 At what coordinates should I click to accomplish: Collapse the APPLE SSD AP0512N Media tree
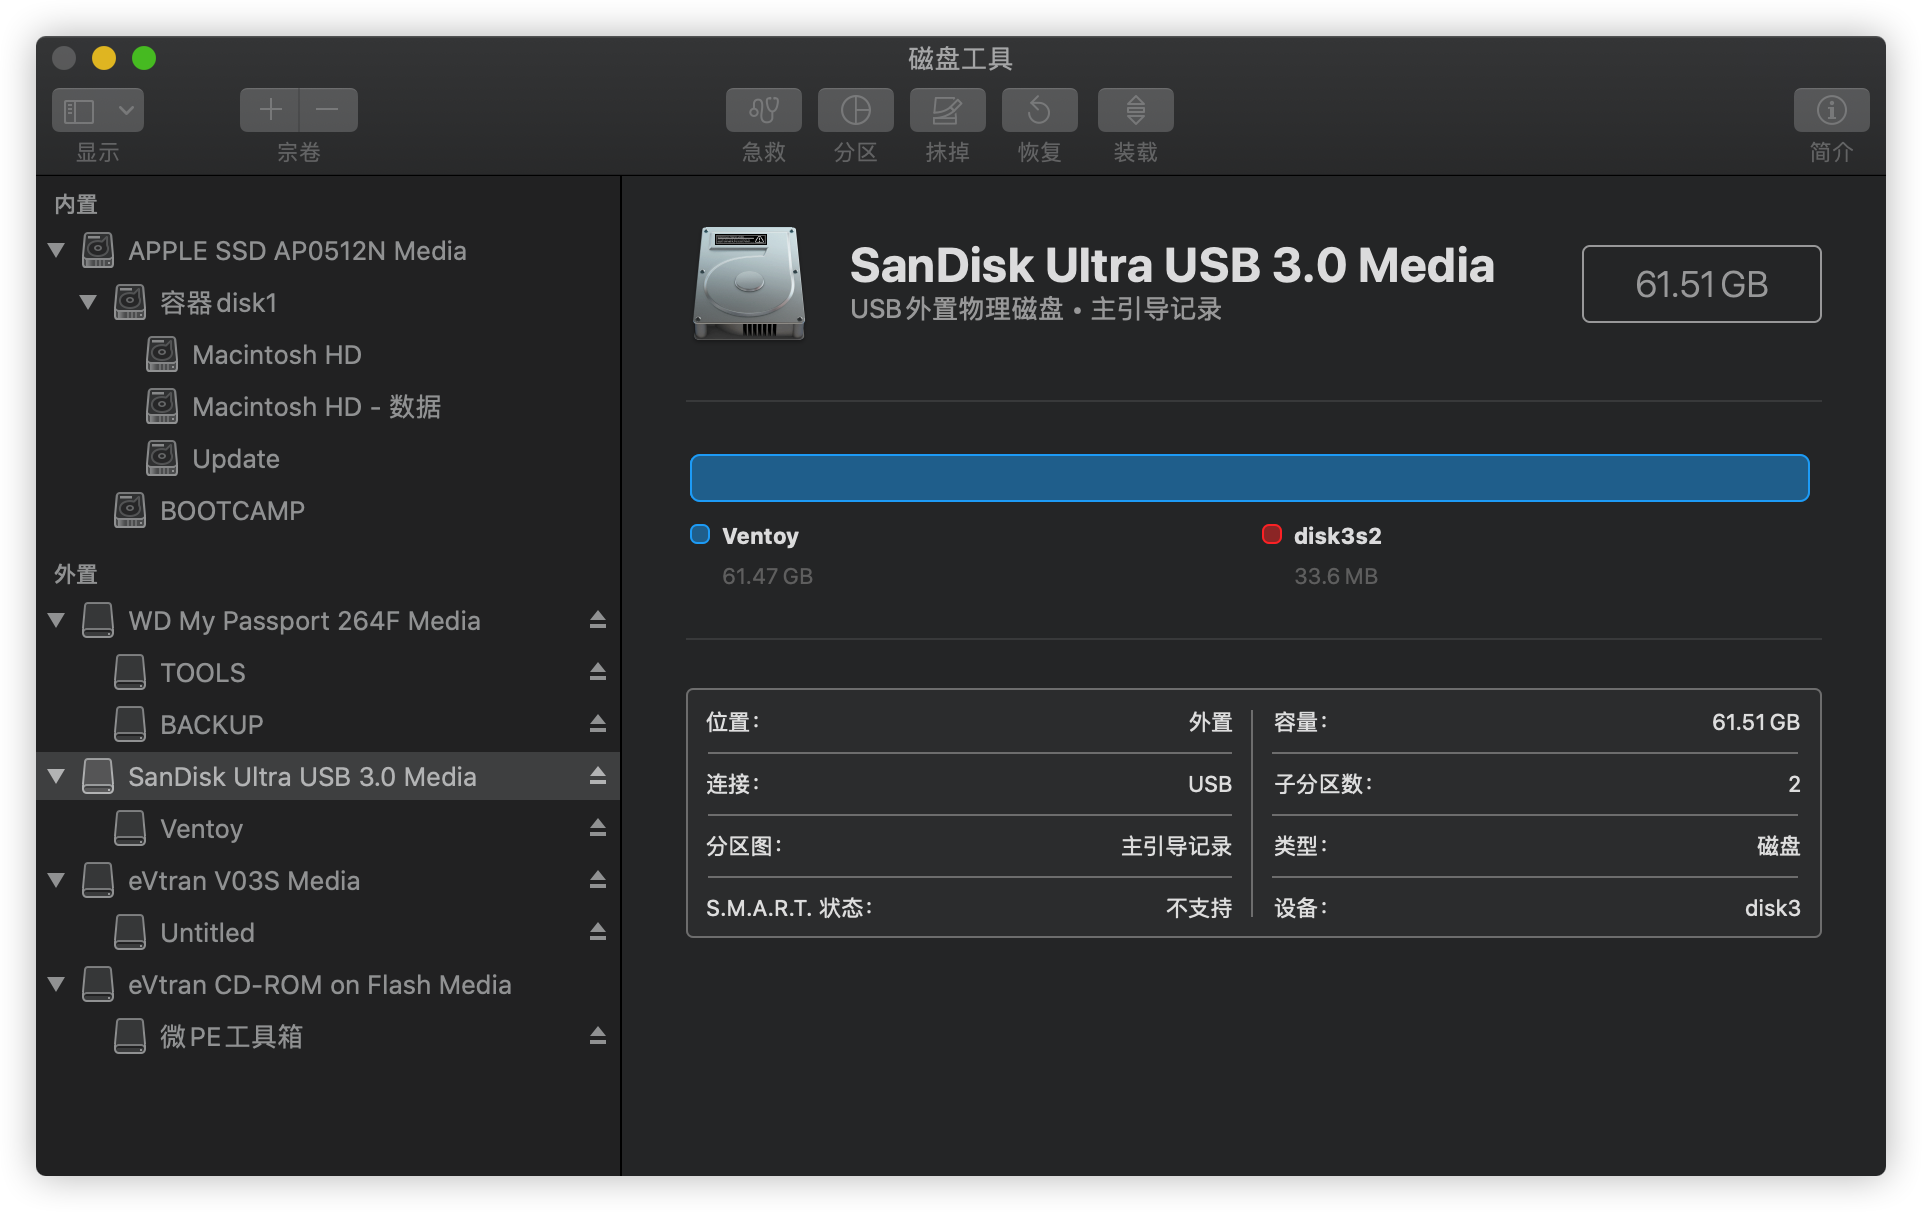tap(57, 250)
